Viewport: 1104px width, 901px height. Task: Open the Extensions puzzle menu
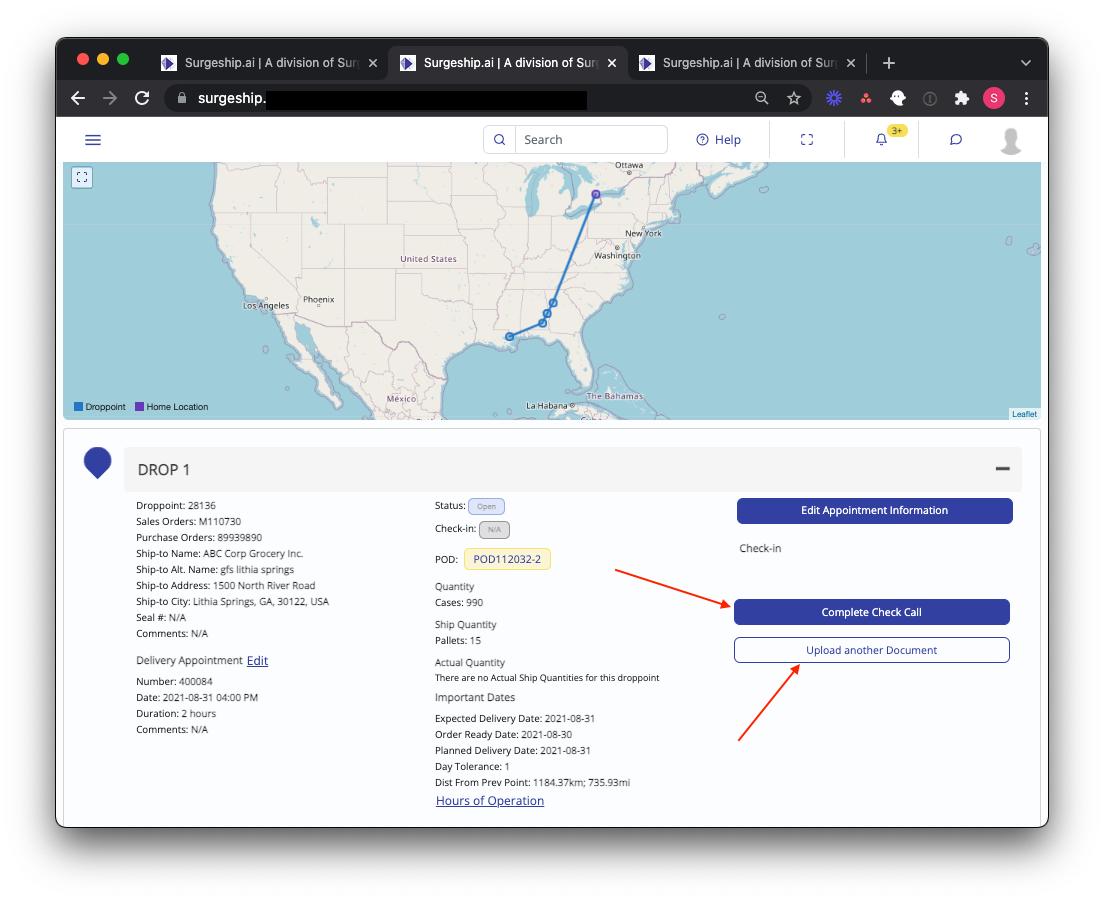click(962, 98)
